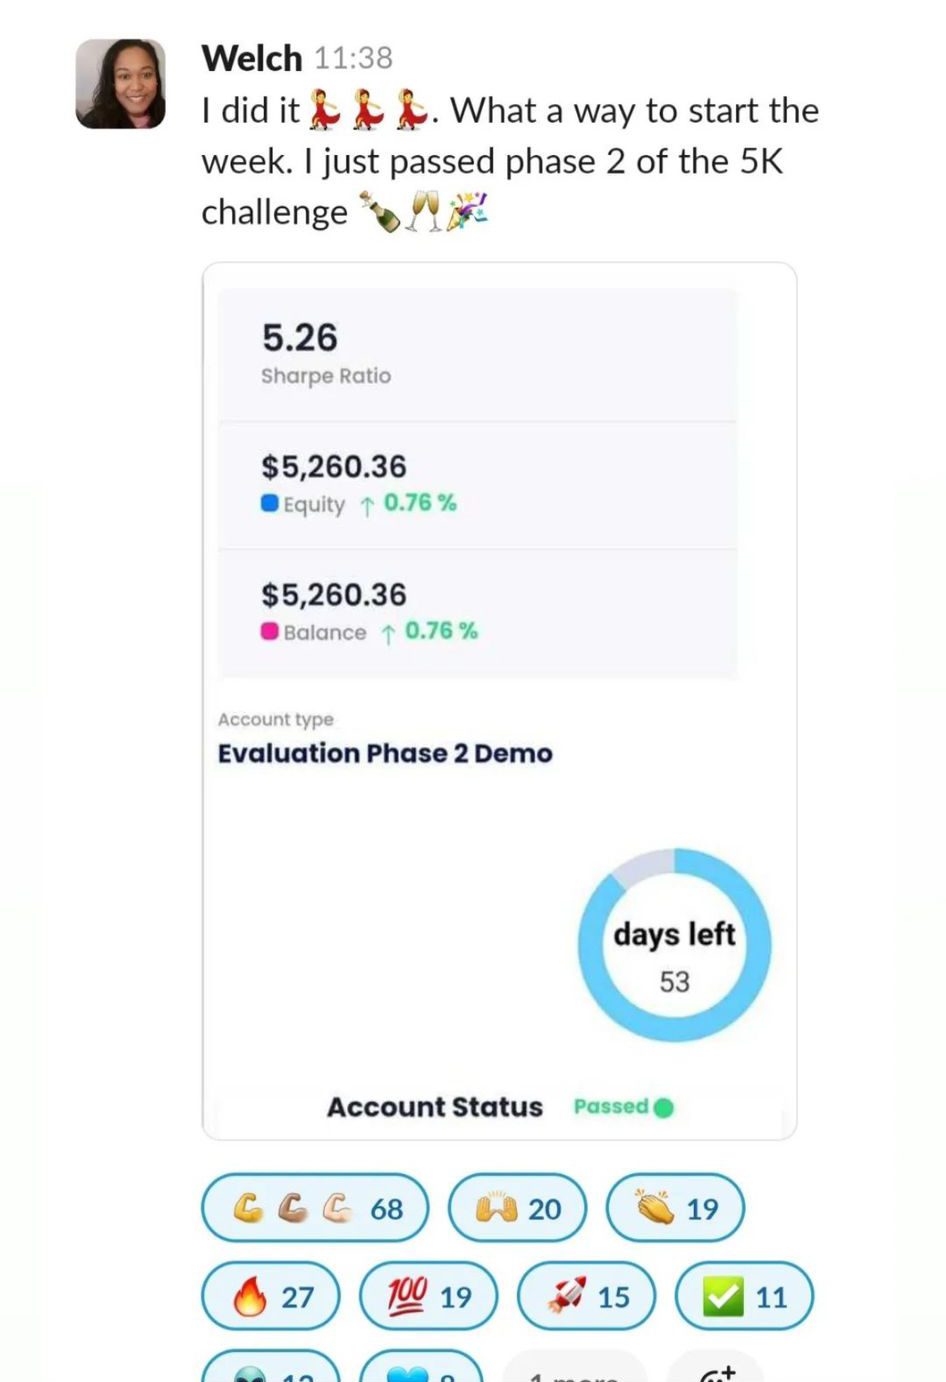This screenshot has width=946, height=1382.
Task: Click the green check mark reaction
Action: (744, 1296)
